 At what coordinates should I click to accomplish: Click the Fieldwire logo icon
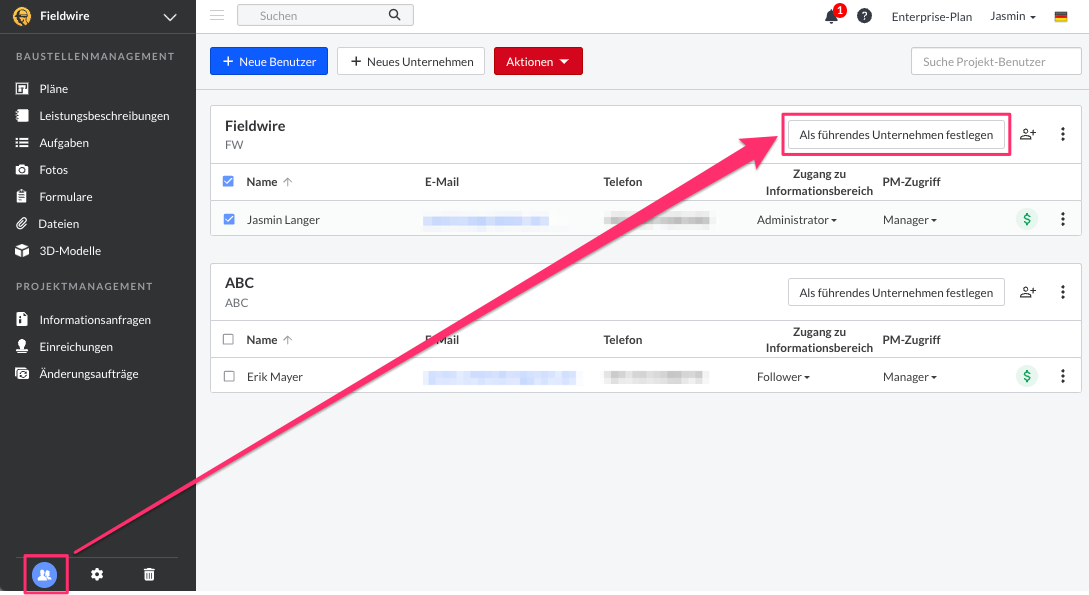click(22, 16)
